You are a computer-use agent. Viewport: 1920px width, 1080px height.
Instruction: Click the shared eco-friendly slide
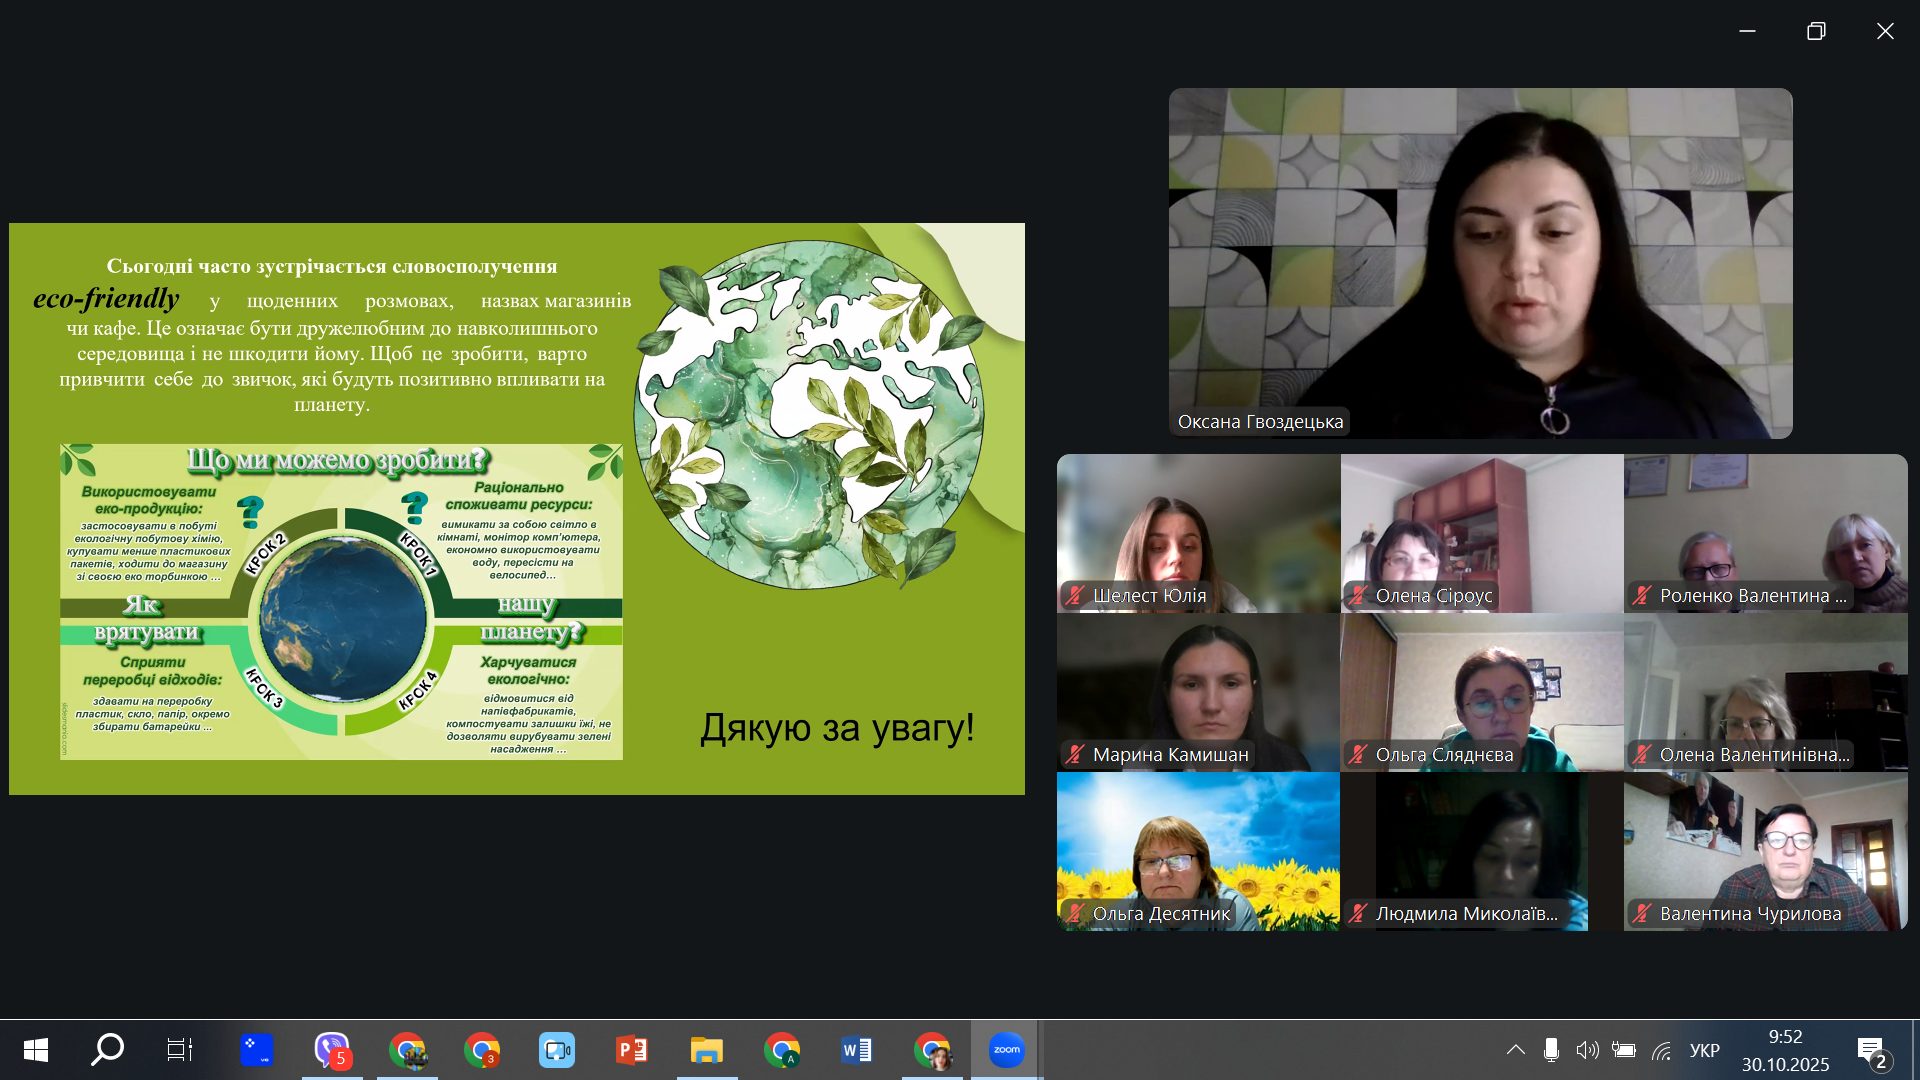pos(516,508)
